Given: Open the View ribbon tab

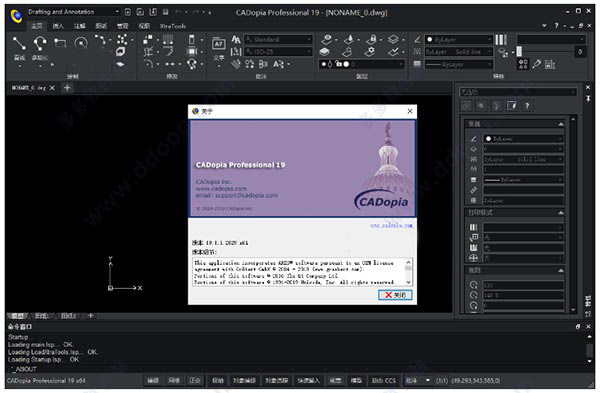Looking at the screenshot, I should [144, 26].
